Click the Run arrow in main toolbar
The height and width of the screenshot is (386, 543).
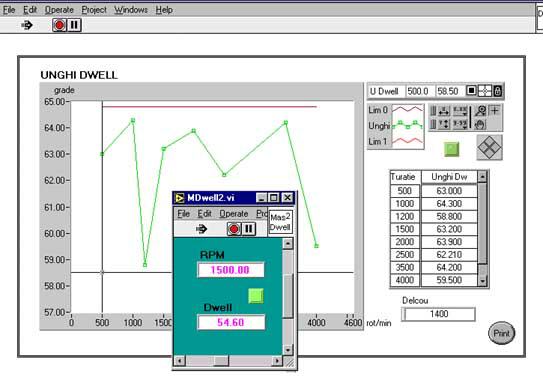(27, 25)
